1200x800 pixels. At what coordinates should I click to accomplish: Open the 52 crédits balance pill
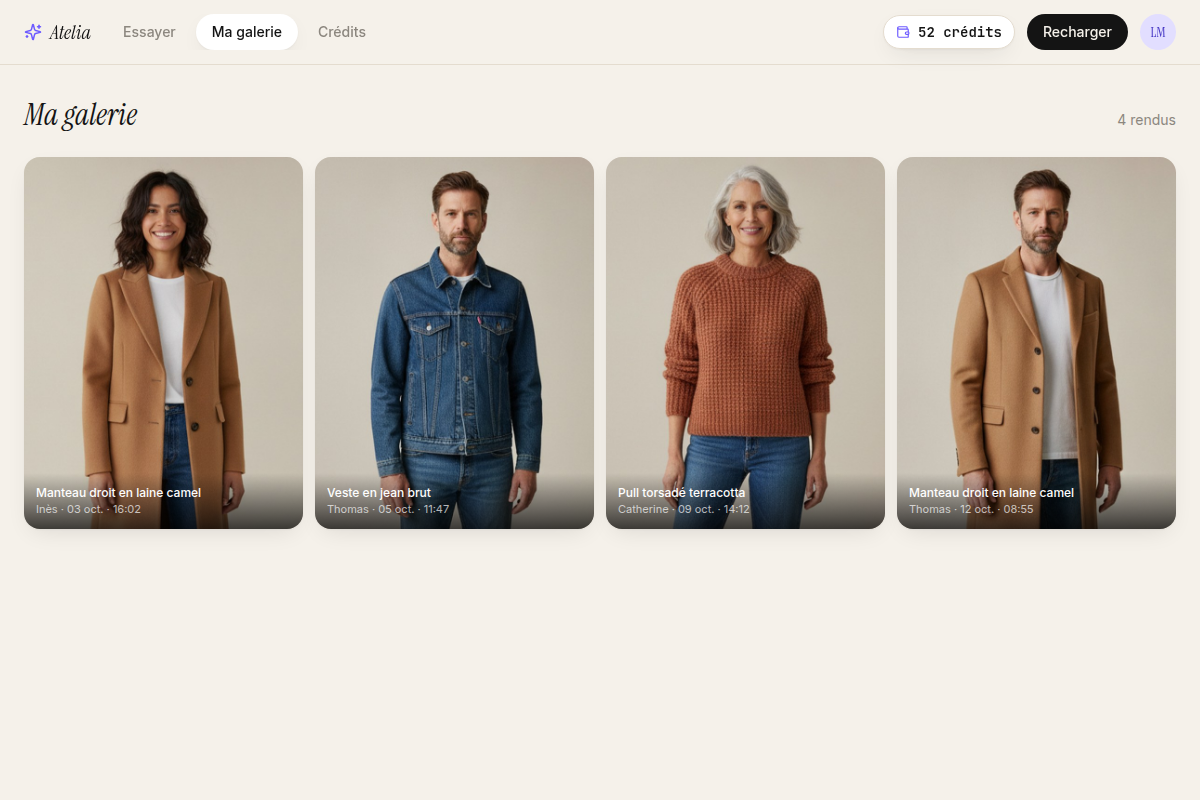(949, 32)
